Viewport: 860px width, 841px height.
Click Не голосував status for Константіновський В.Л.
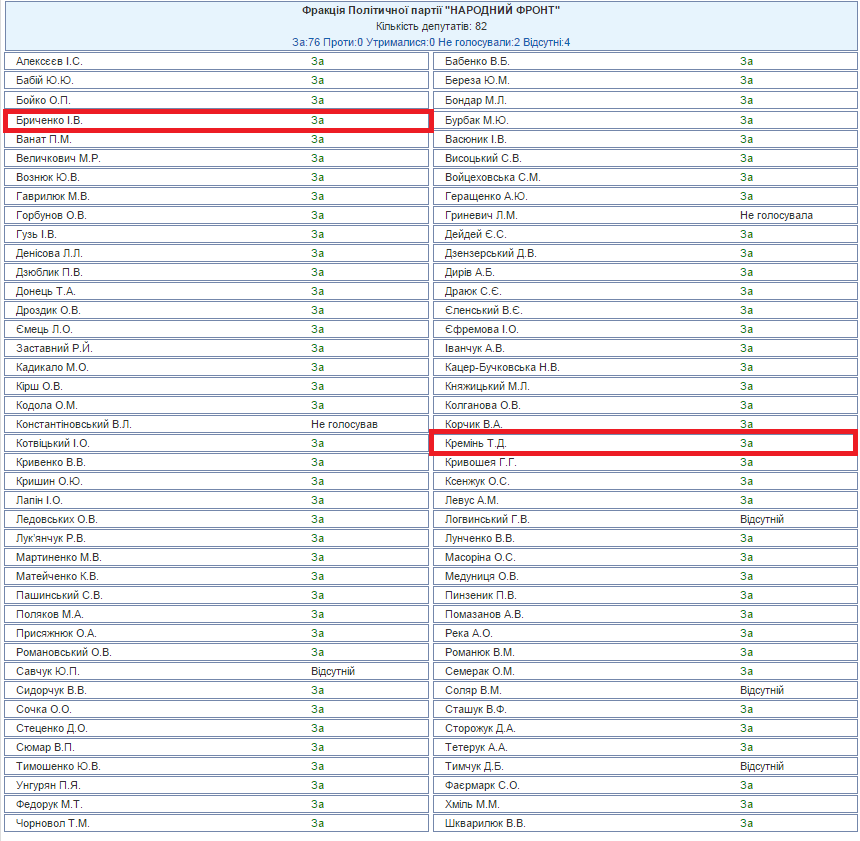point(344,424)
